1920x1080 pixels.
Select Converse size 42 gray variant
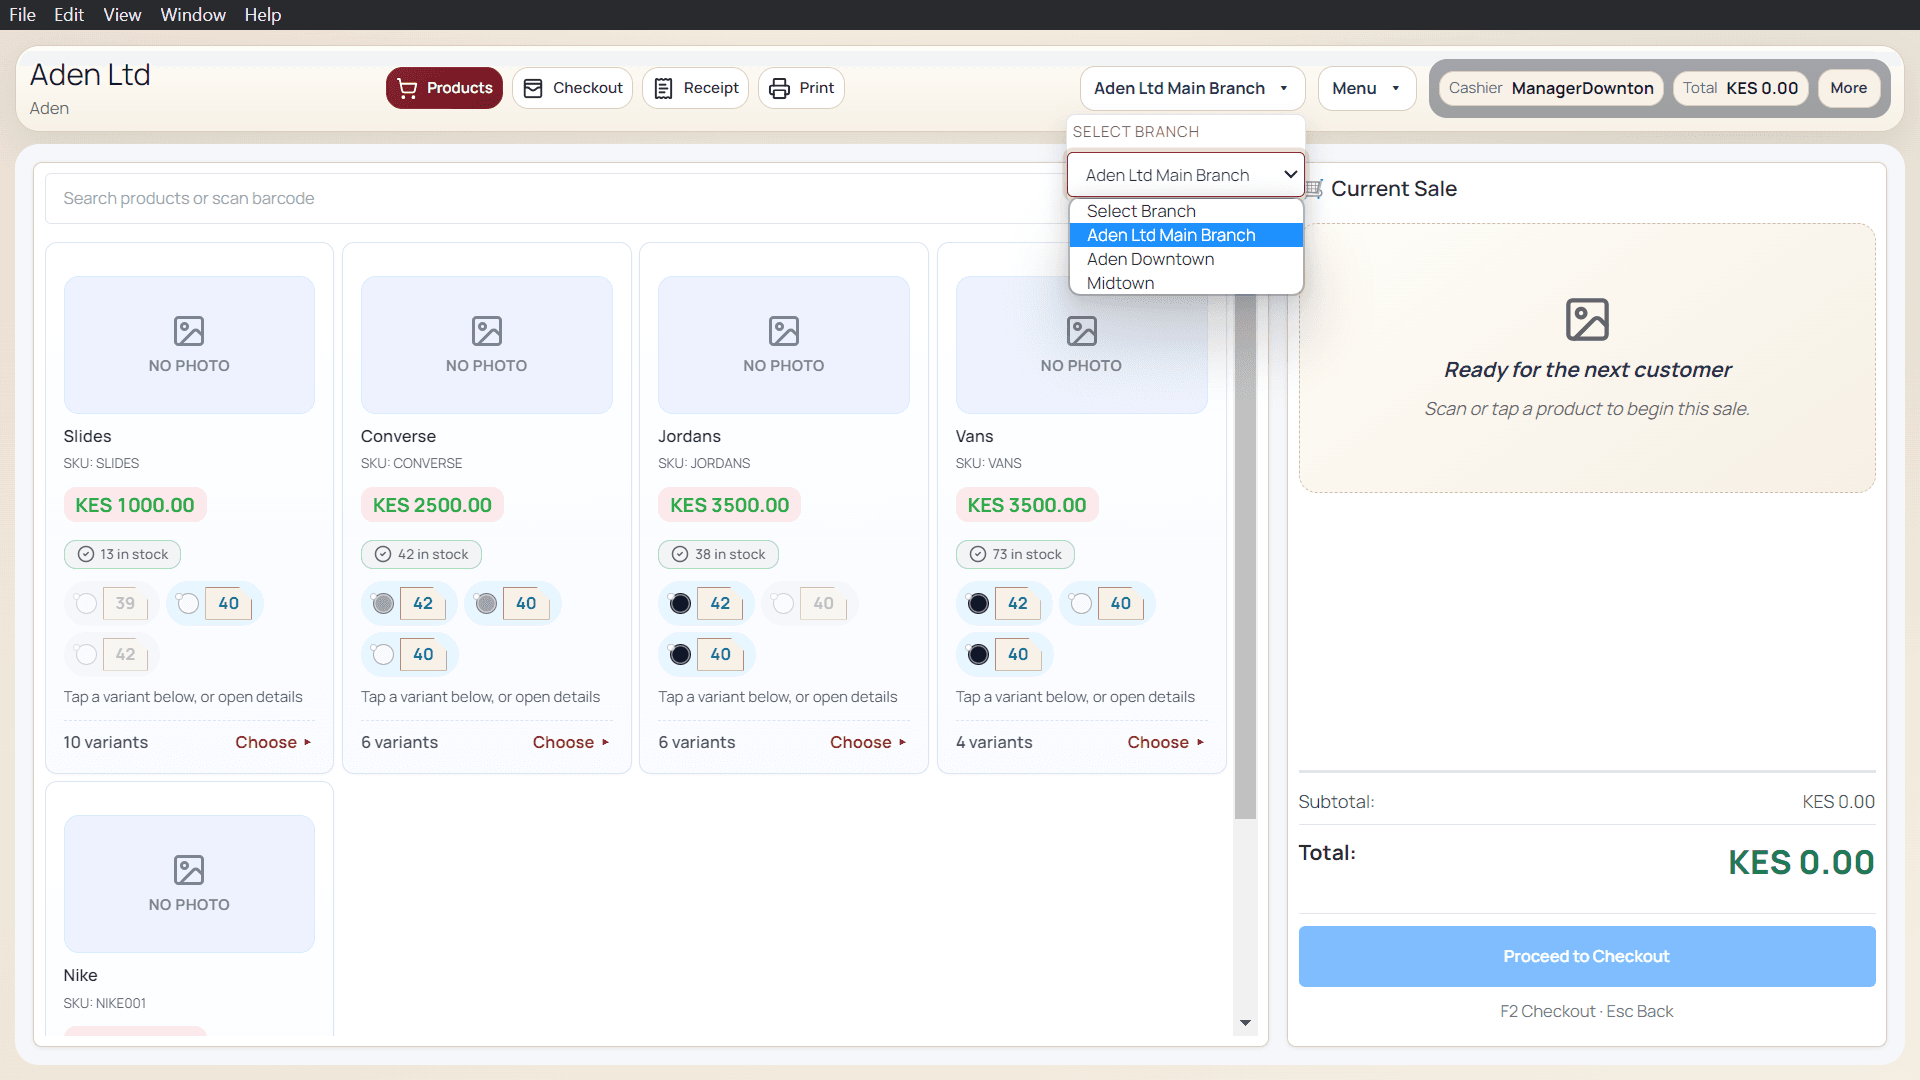409,603
